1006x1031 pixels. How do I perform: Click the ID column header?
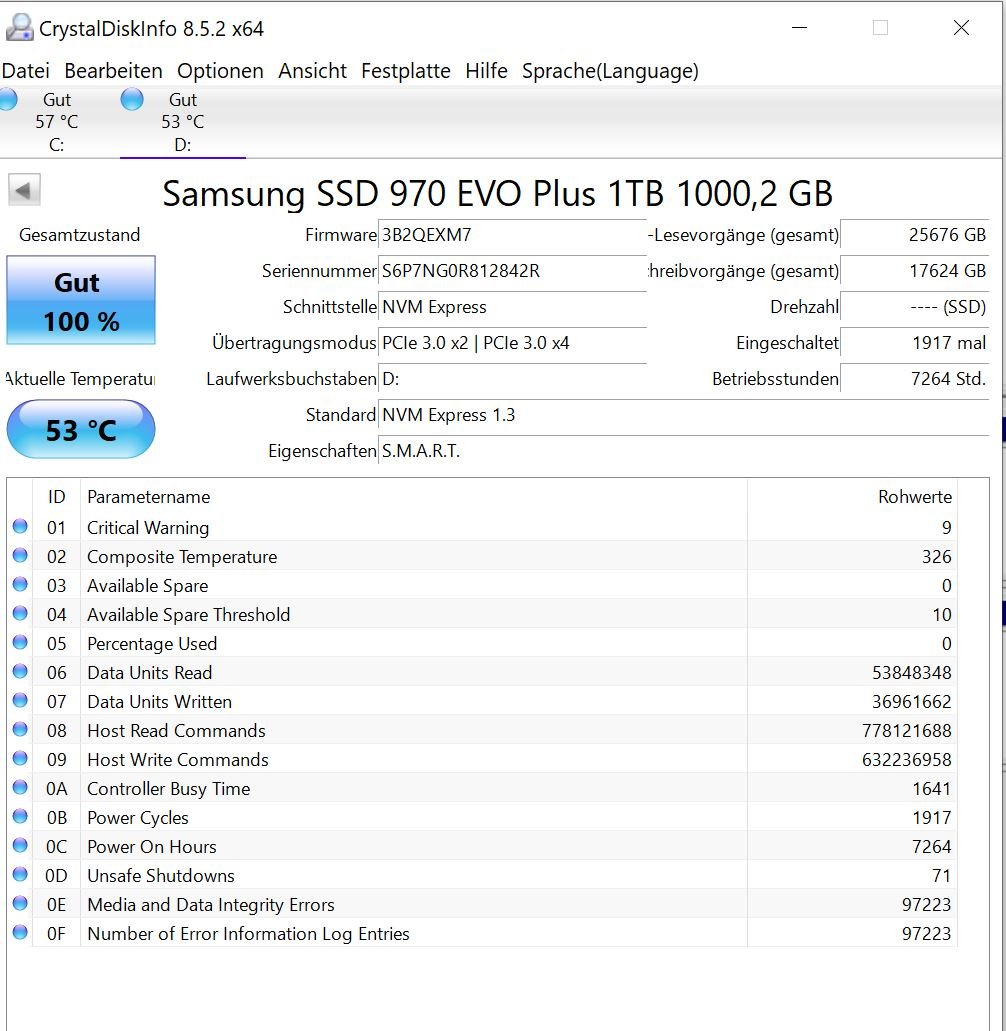tap(57, 496)
